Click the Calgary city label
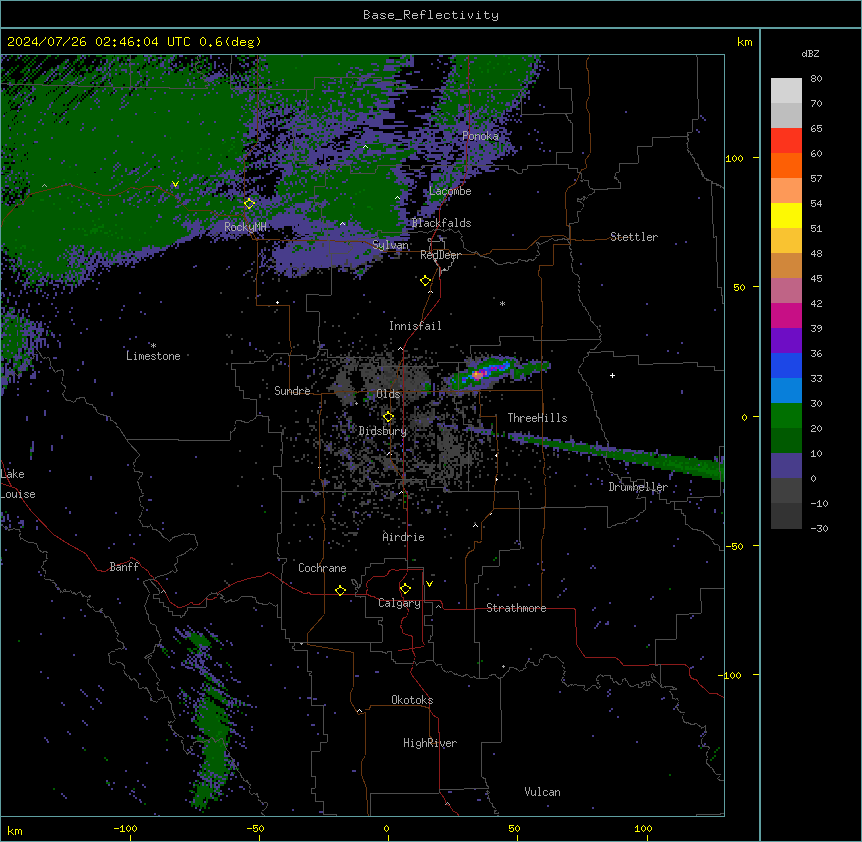Screen dimensions: 862x842 click(x=399, y=603)
